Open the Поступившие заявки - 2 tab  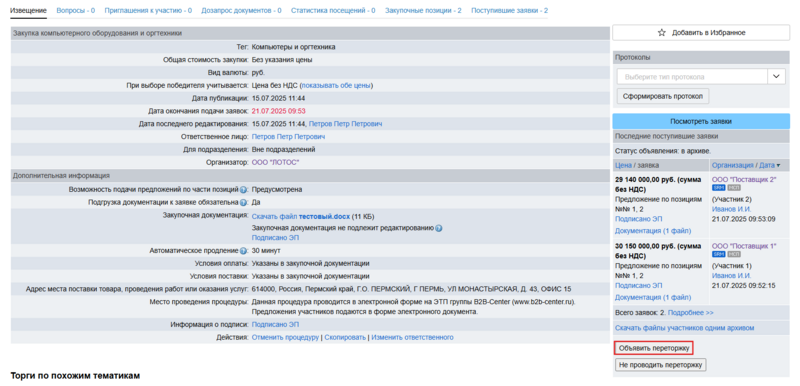510,10
